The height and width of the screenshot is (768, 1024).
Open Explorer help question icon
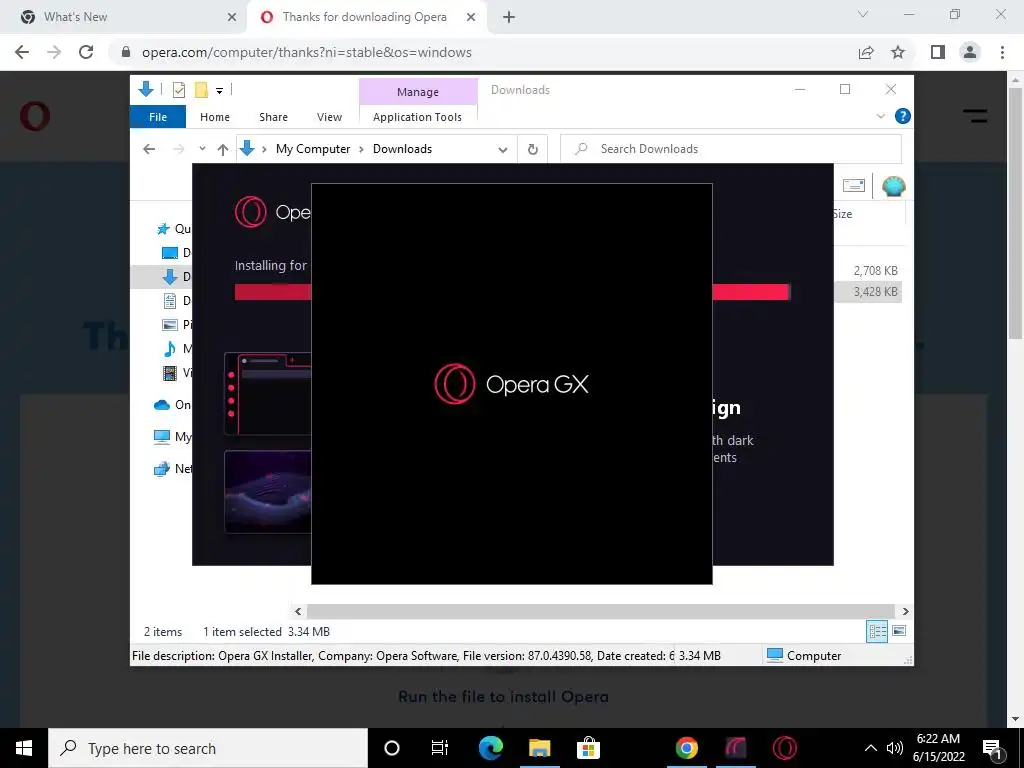click(903, 116)
